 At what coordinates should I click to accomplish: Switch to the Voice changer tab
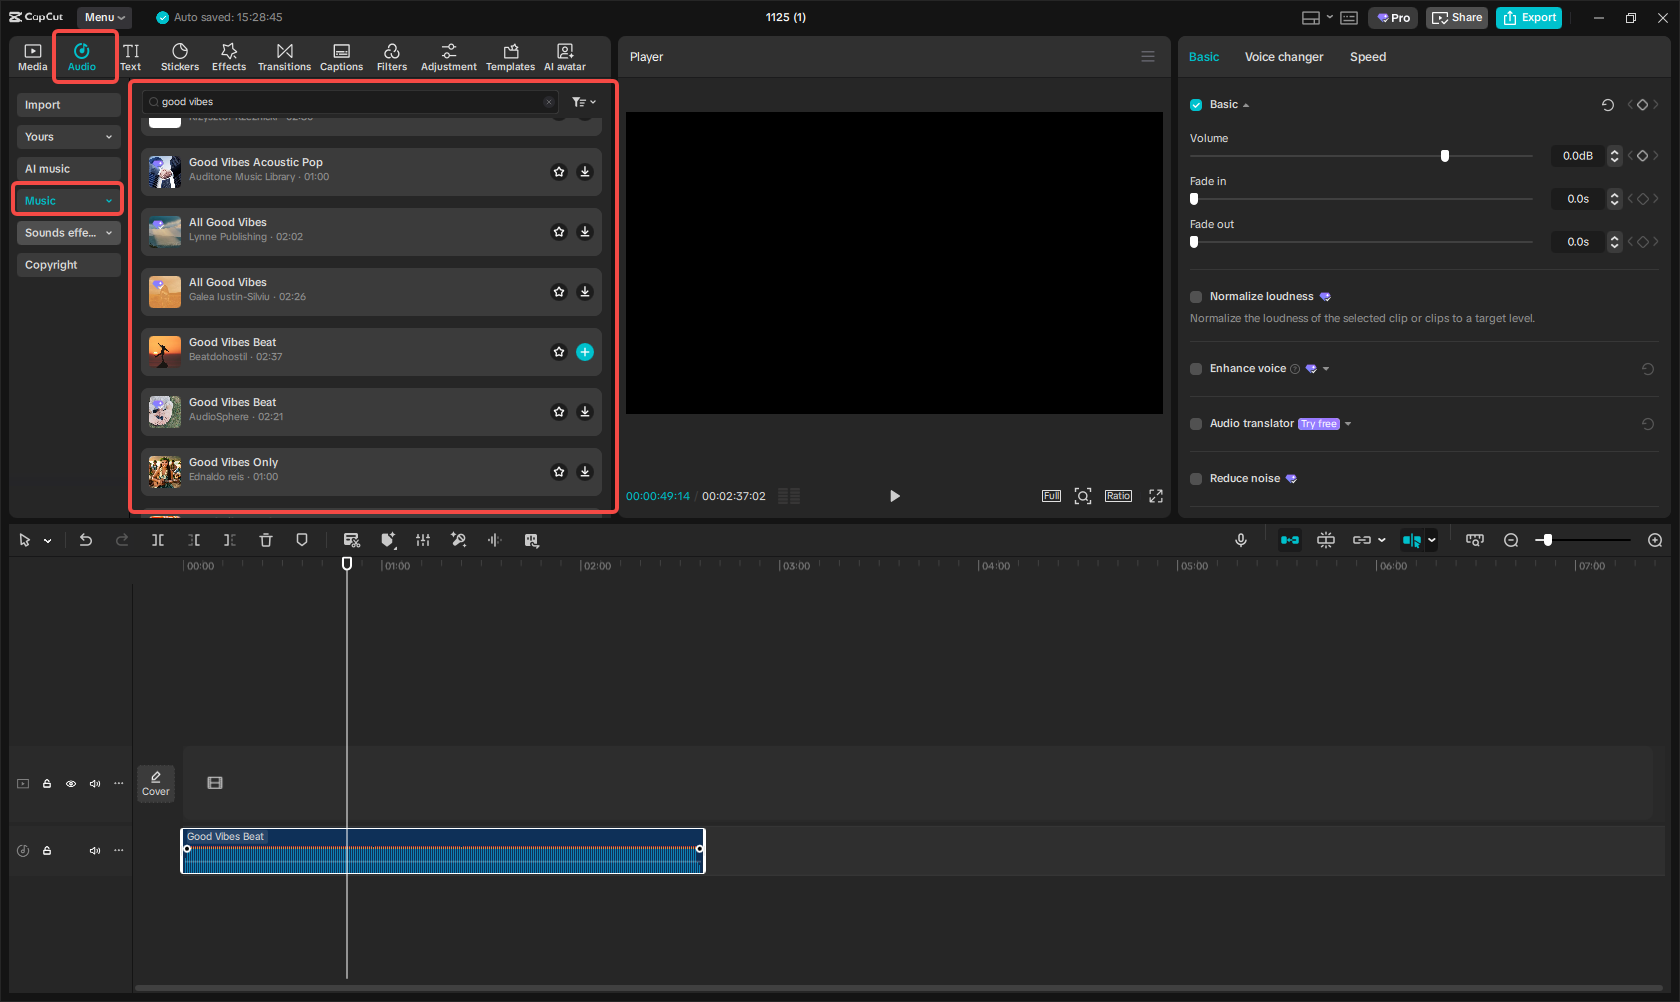[1284, 57]
